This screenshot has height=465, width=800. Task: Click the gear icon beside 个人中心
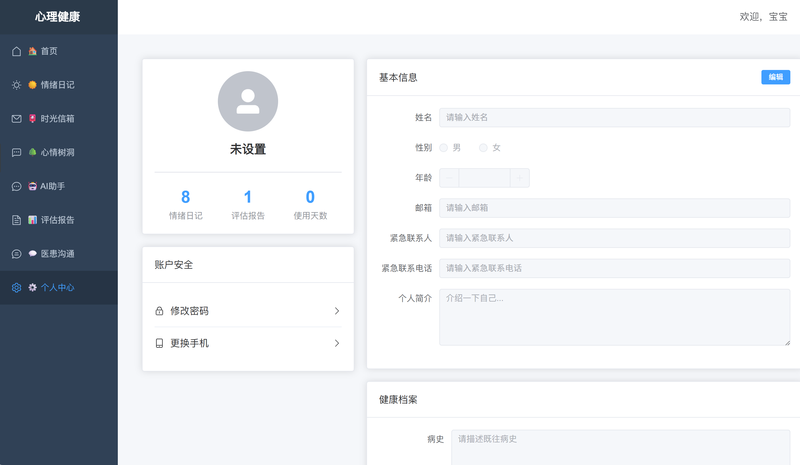click(16, 288)
